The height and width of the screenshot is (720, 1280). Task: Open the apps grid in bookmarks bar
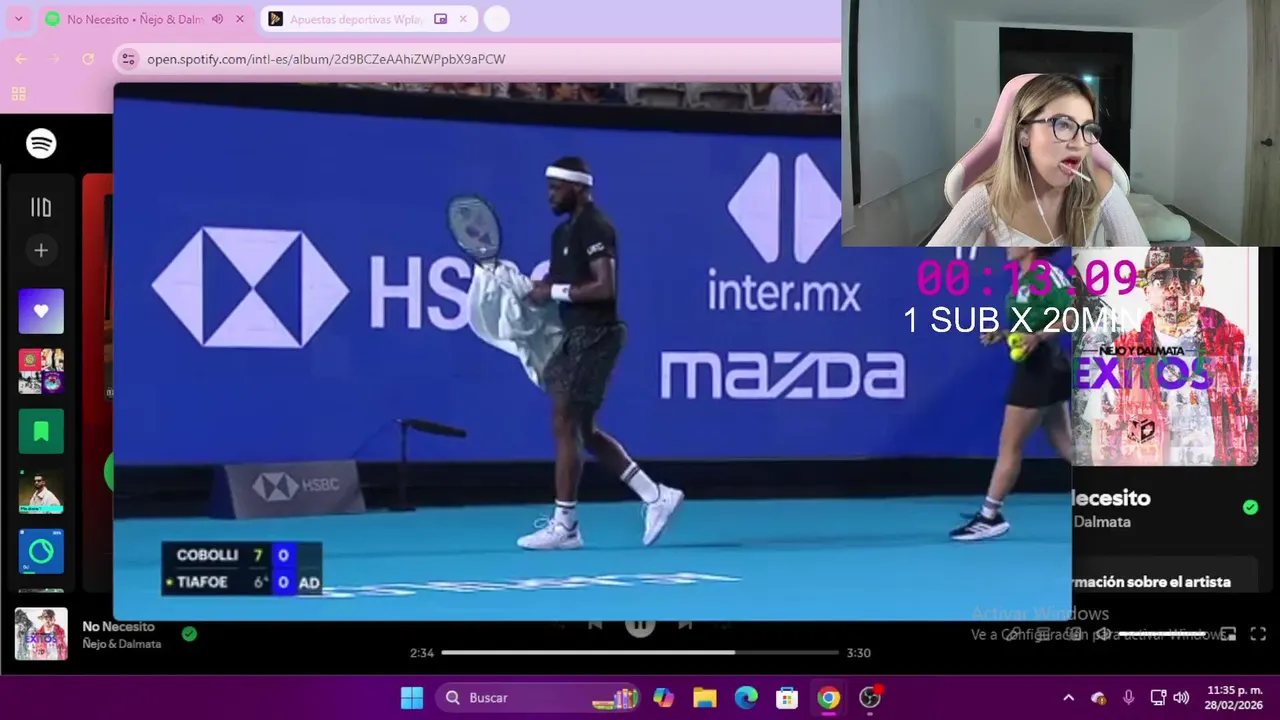pyautogui.click(x=18, y=94)
